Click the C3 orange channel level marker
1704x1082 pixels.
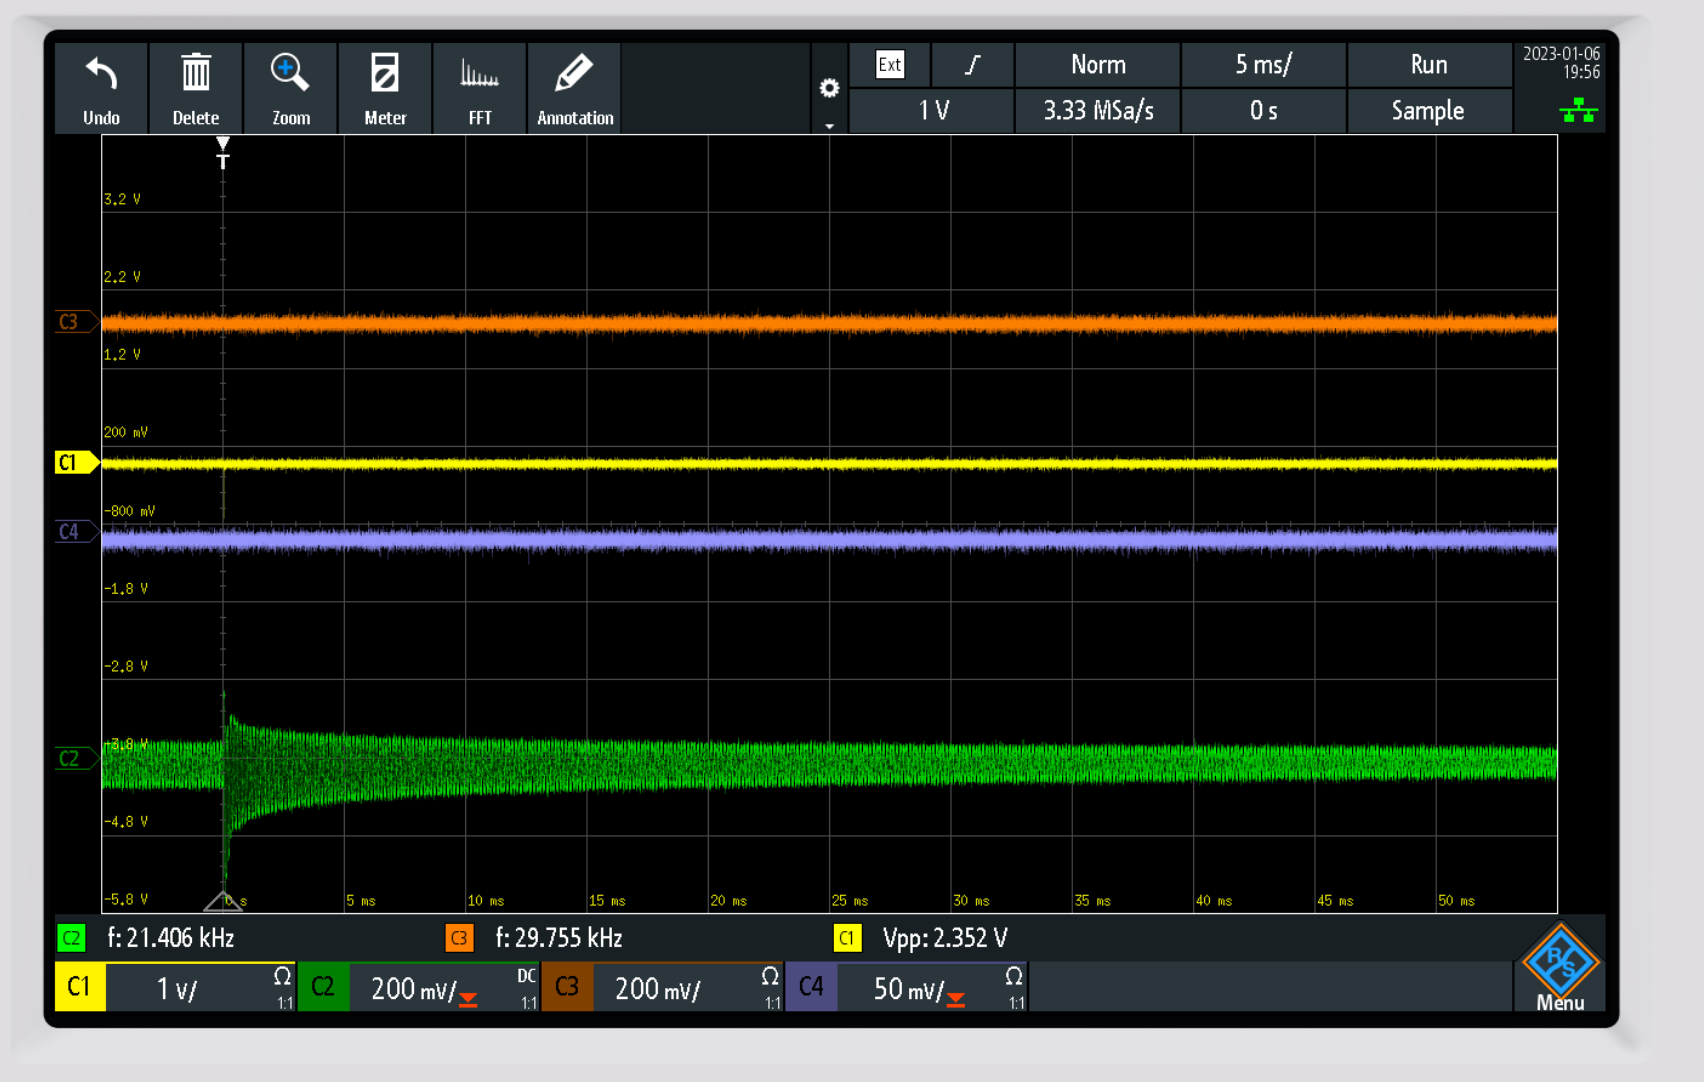(x=72, y=322)
